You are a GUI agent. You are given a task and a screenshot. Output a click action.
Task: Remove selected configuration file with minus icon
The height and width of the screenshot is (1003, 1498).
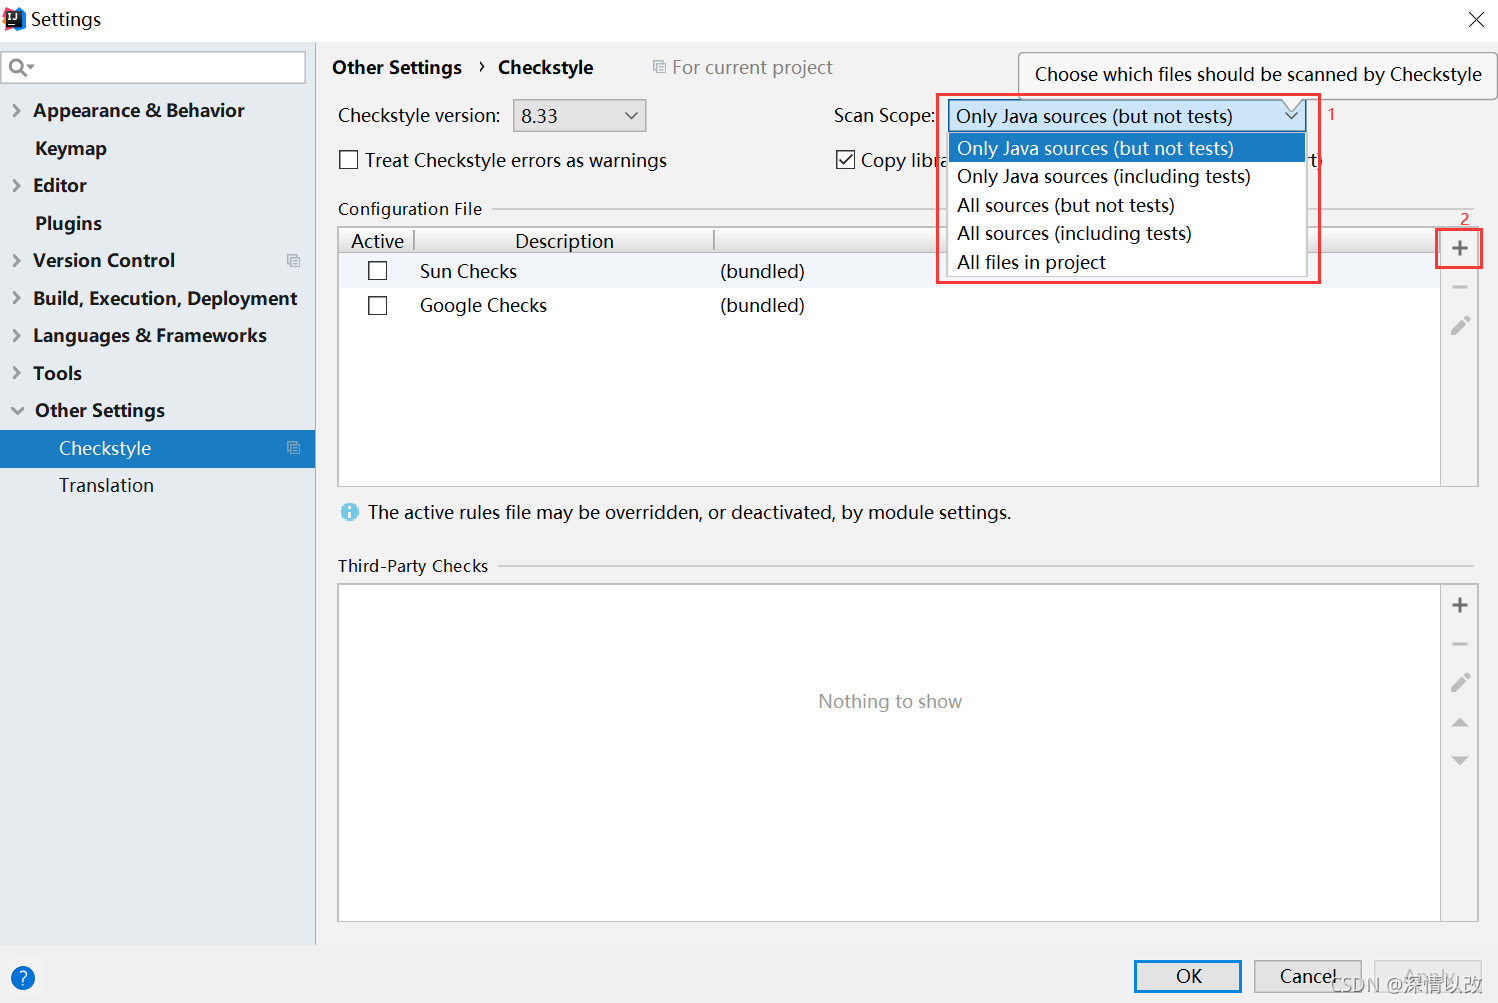point(1460,287)
